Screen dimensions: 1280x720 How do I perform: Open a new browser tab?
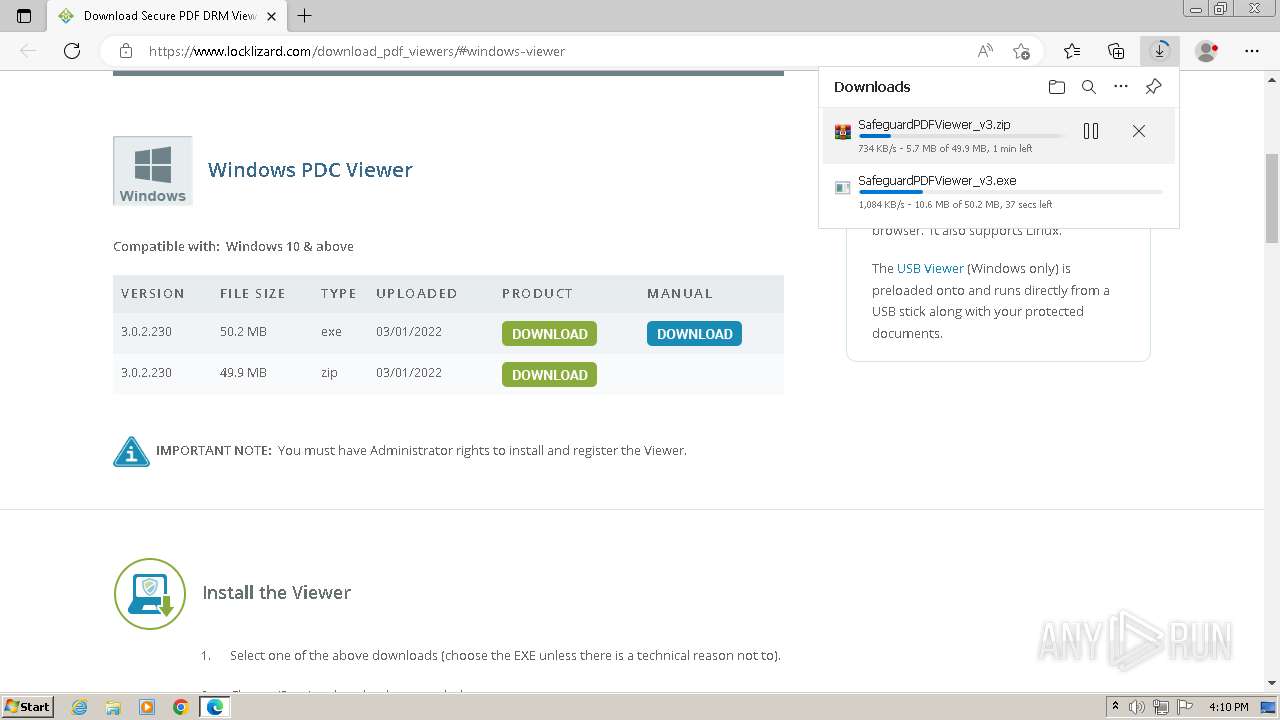tap(305, 15)
